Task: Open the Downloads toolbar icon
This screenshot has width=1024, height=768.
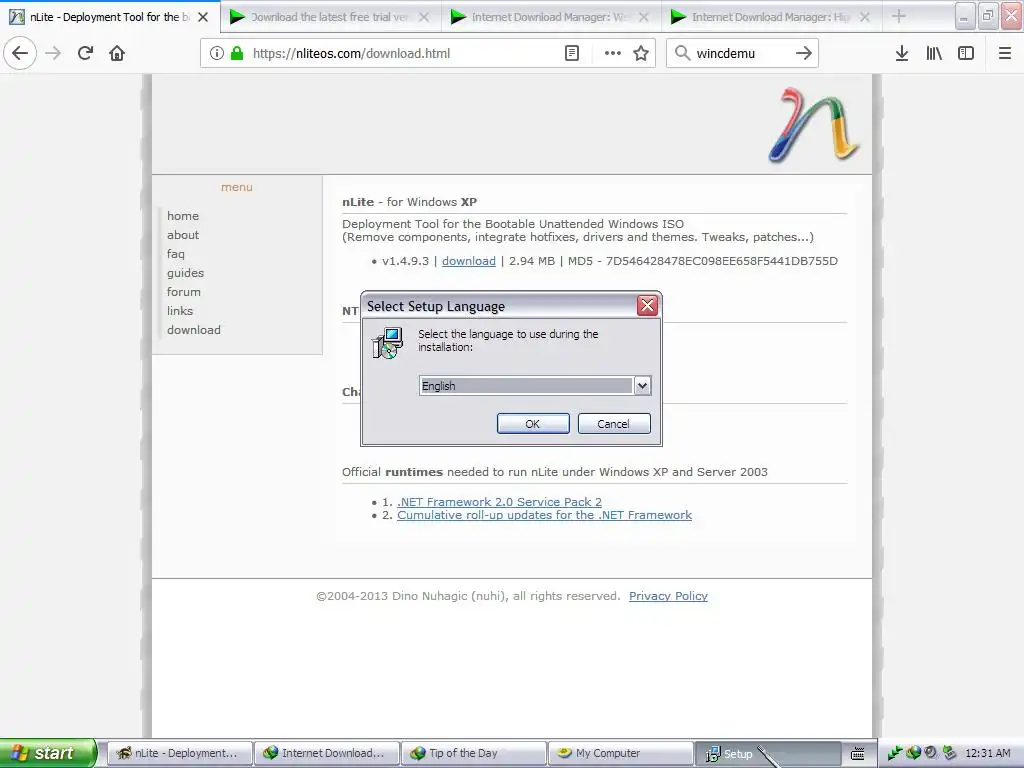Action: [901, 53]
